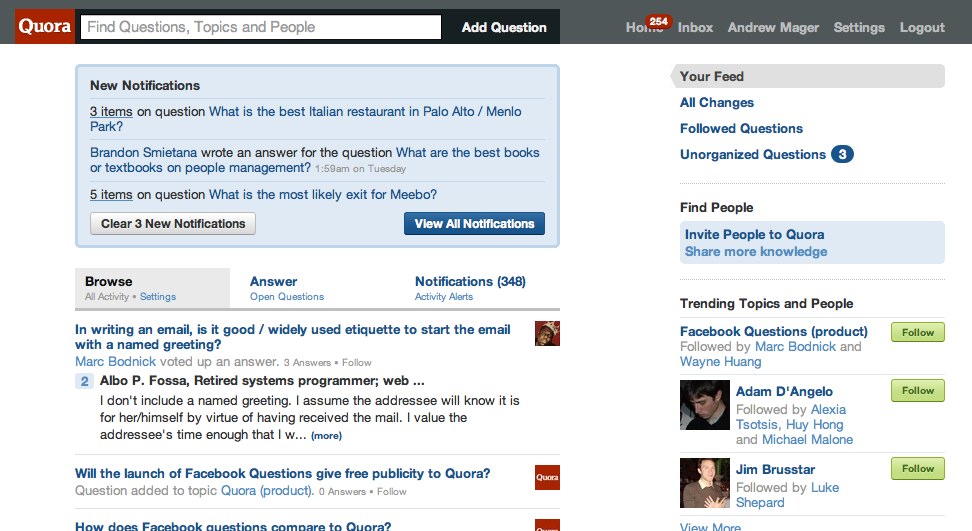Open Jim Brusstar's profile photo
972x531 pixels.
coord(704,483)
